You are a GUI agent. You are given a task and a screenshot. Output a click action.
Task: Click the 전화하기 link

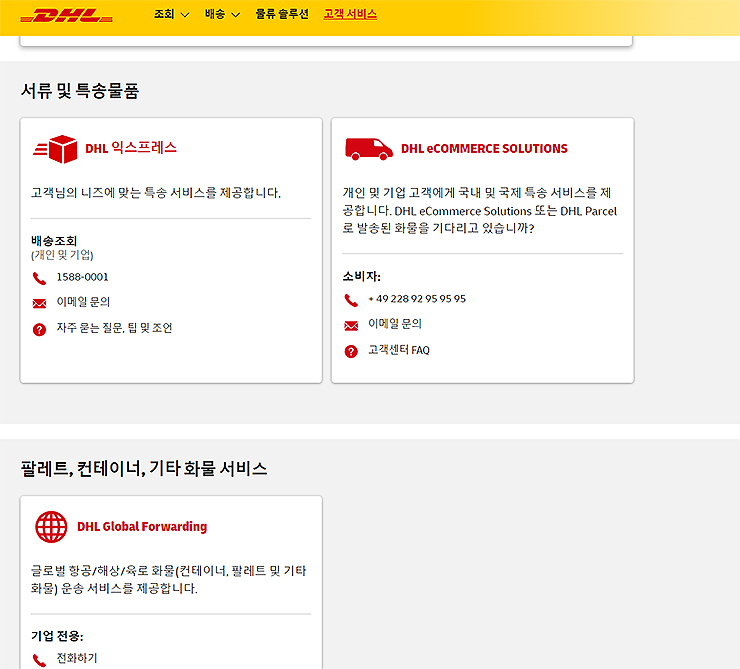pyautogui.click(x=77, y=658)
